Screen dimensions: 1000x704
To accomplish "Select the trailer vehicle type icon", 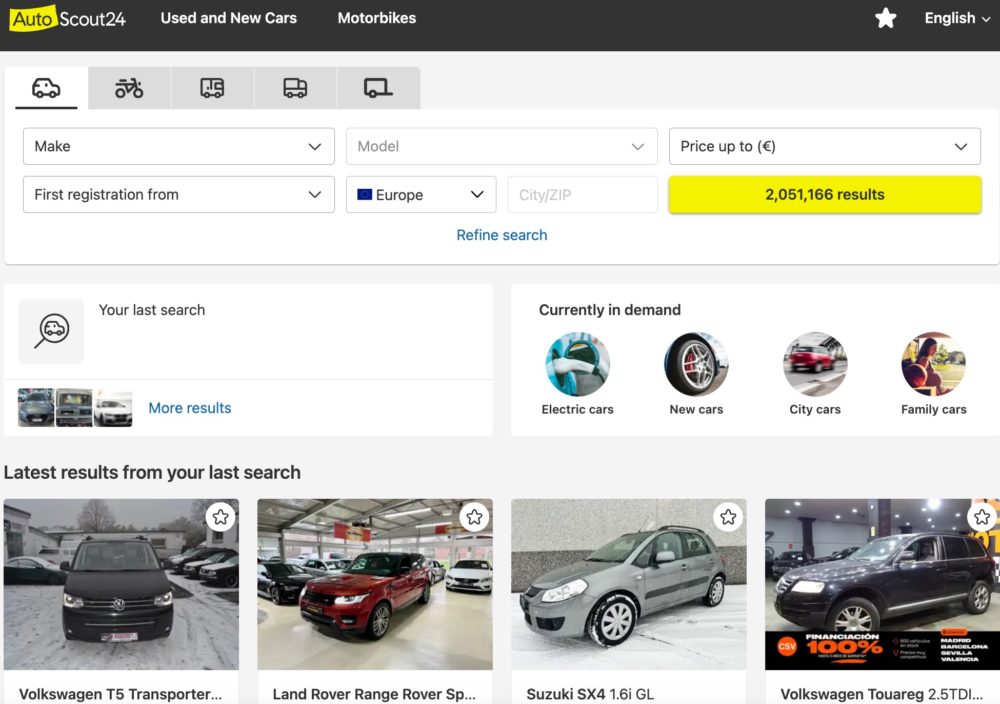I will click(378, 88).
